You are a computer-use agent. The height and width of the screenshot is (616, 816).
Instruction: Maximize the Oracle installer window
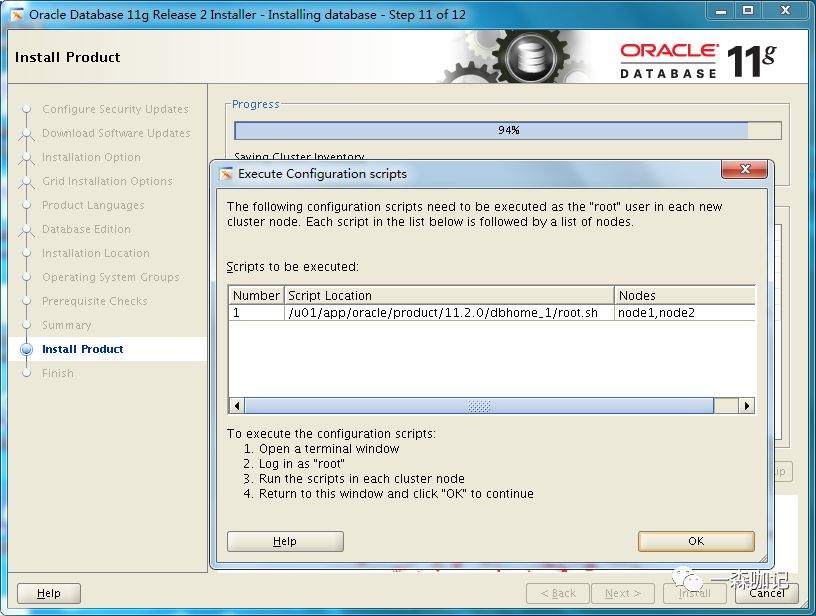(x=748, y=12)
